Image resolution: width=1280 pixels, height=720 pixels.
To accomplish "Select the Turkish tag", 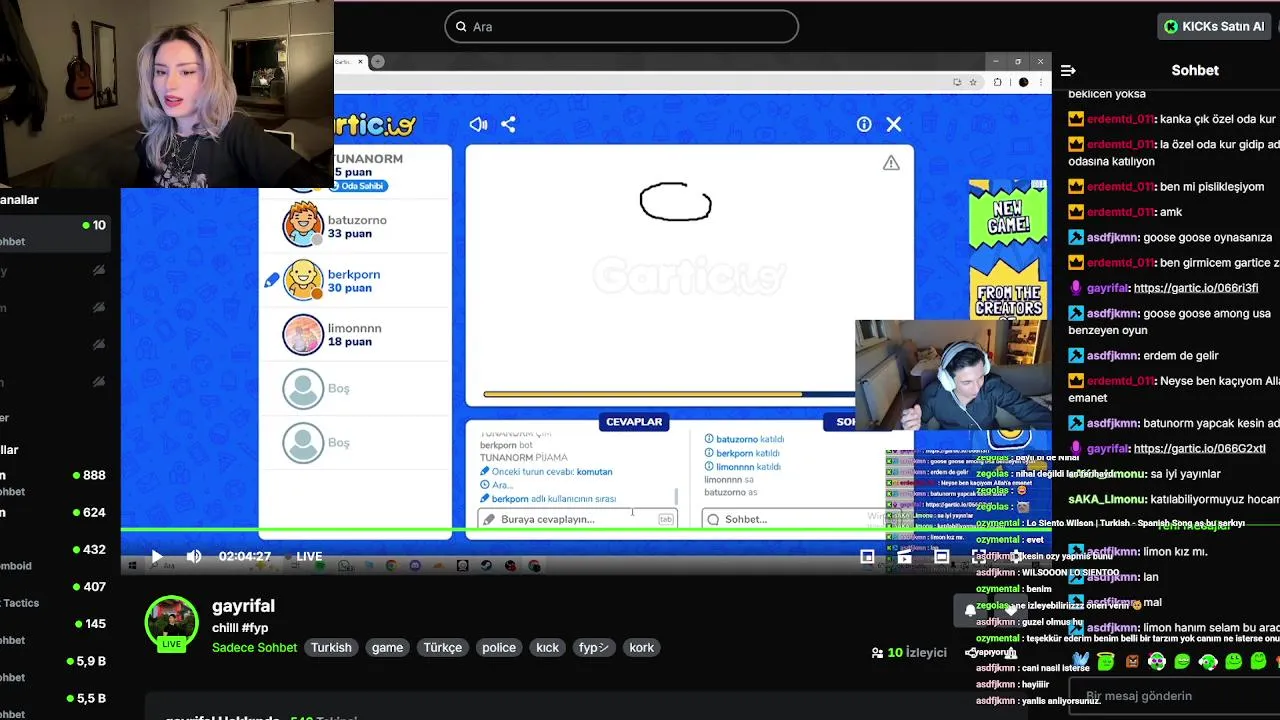I will coord(331,647).
